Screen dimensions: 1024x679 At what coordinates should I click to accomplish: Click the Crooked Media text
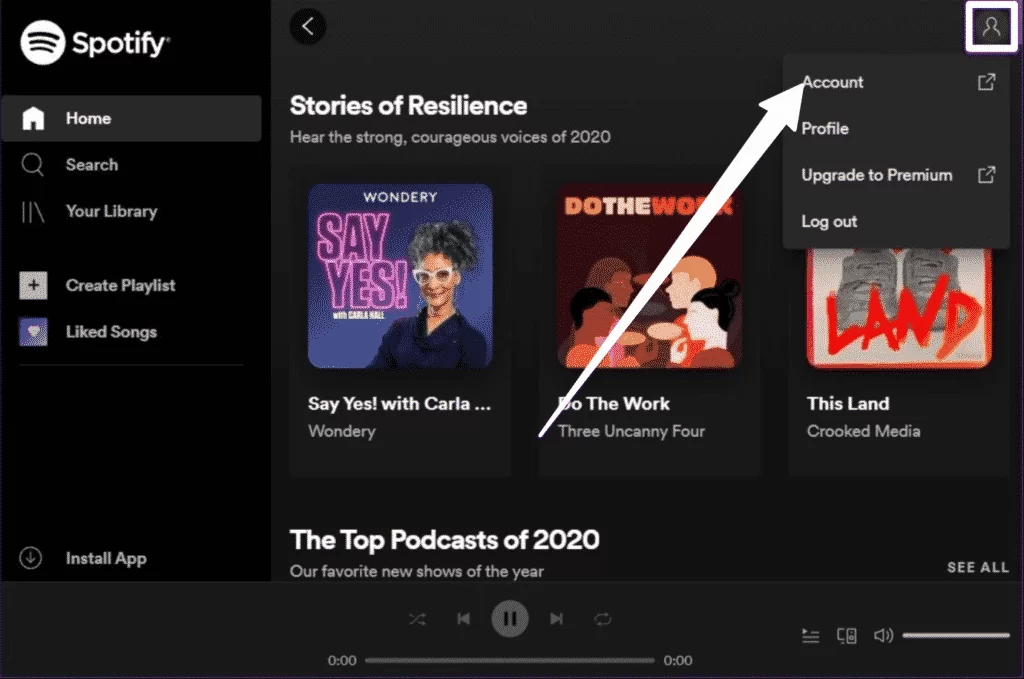(x=863, y=431)
